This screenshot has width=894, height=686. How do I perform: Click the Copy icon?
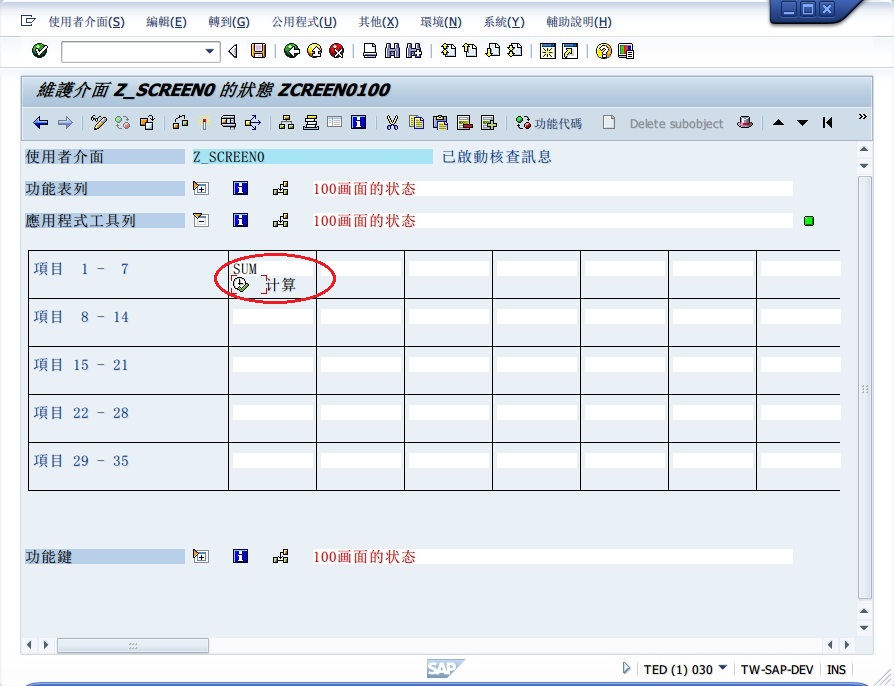417,123
